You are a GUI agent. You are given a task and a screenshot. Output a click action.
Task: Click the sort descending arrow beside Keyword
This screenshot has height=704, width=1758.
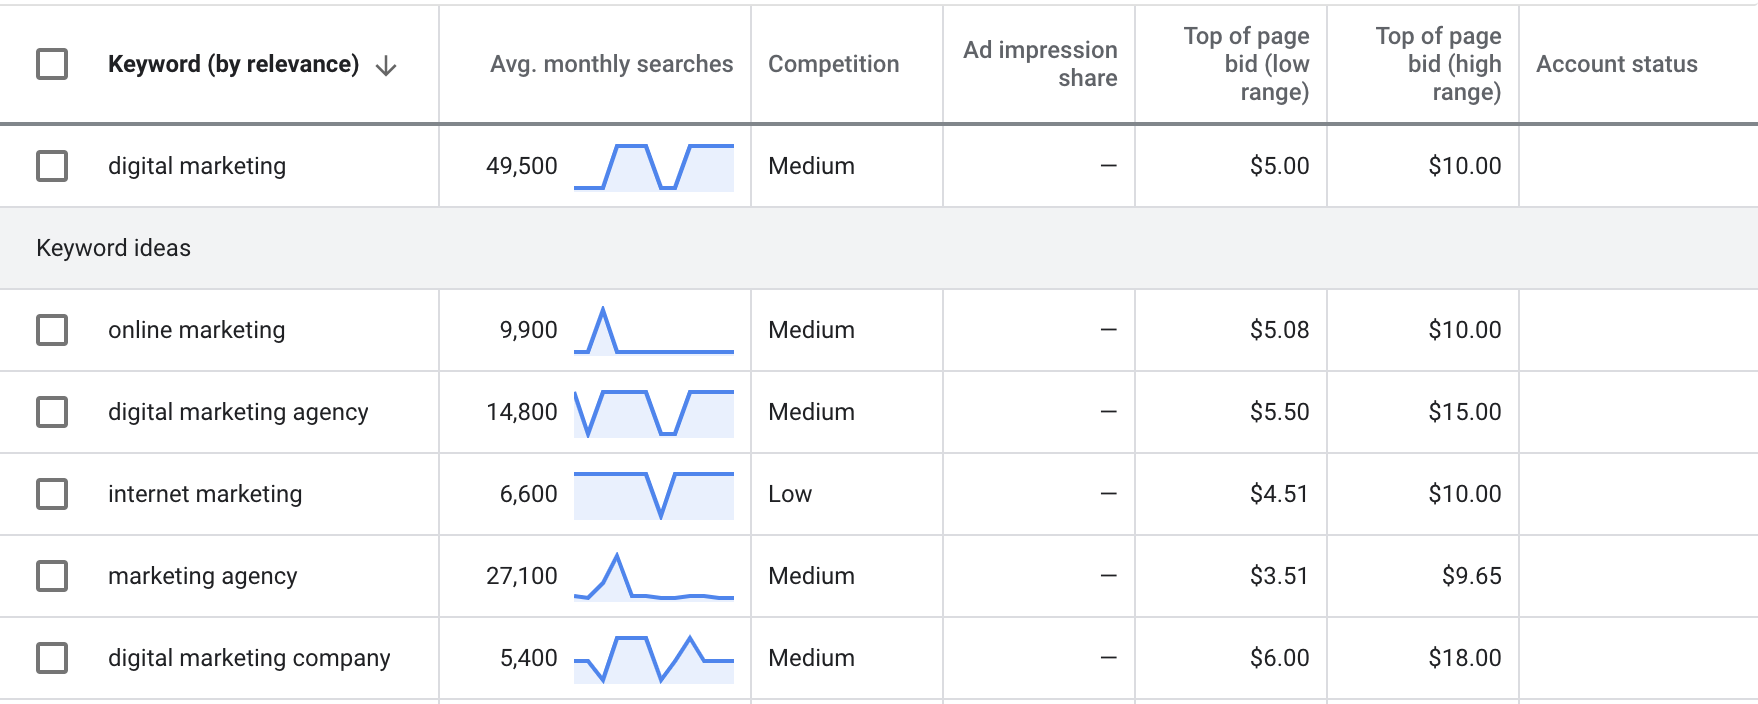[386, 66]
